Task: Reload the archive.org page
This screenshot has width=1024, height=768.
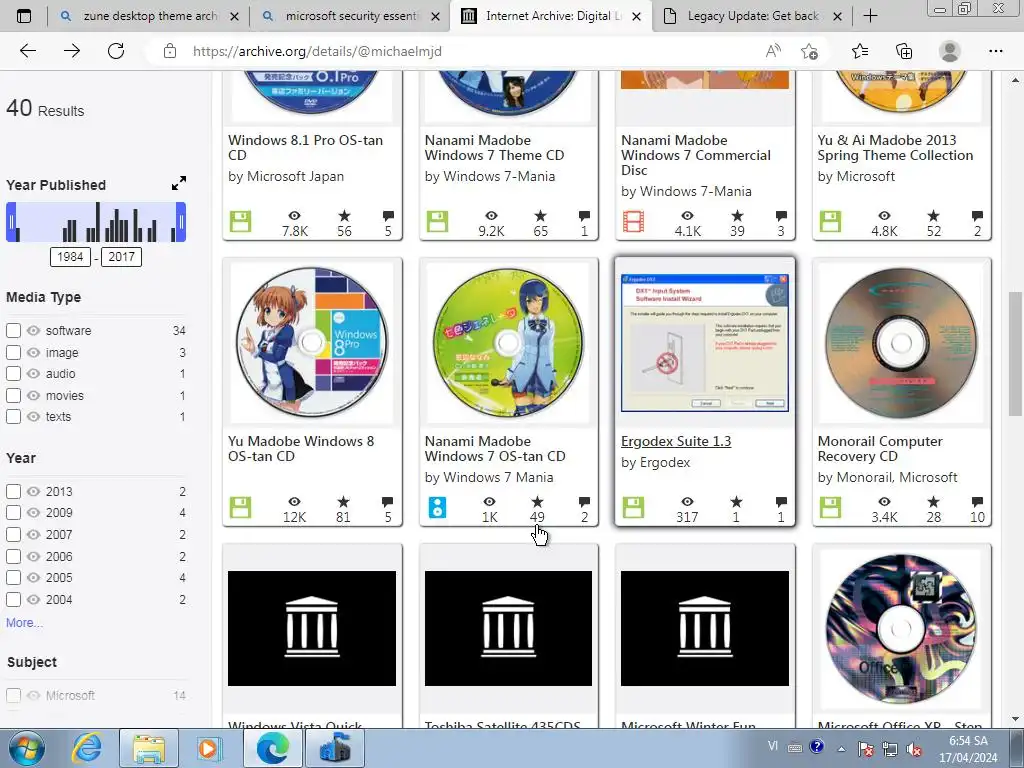Action: (x=116, y=51)
